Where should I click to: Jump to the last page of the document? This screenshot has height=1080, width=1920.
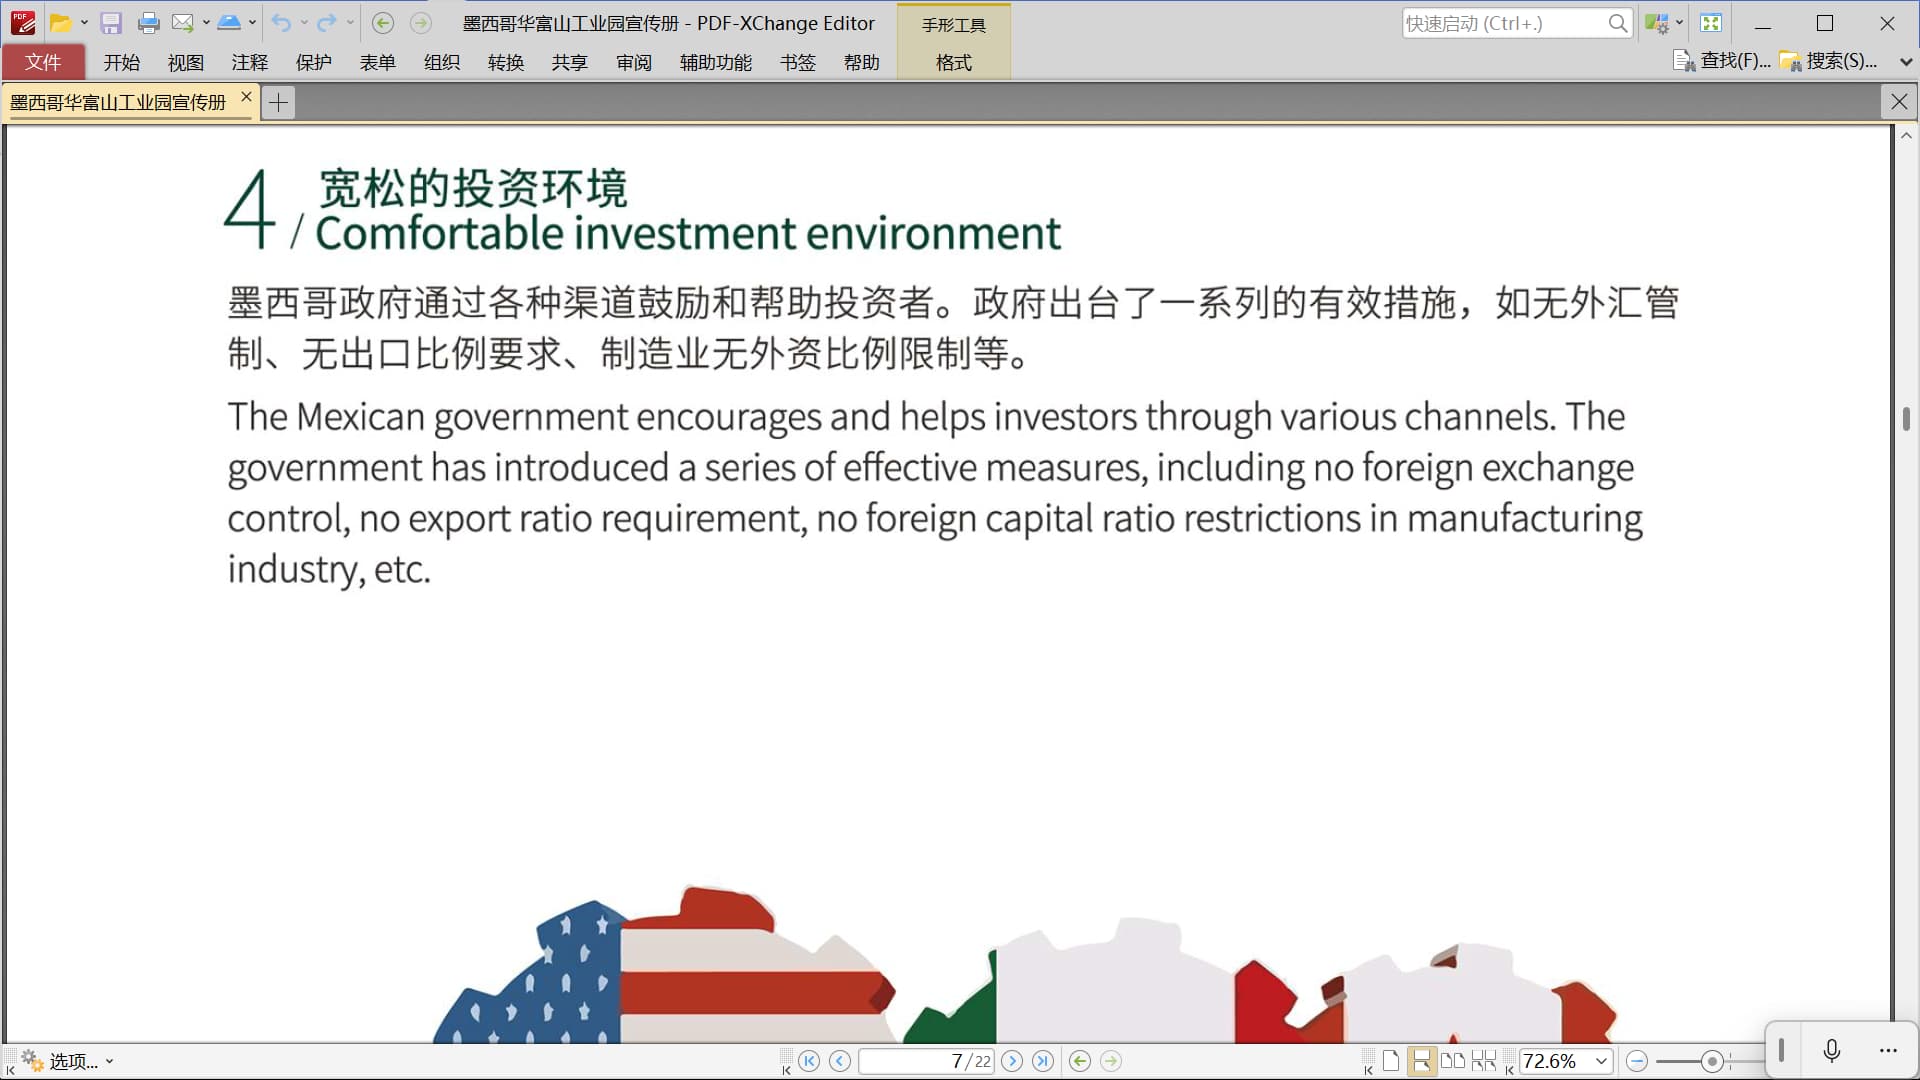(1043, 1061)
